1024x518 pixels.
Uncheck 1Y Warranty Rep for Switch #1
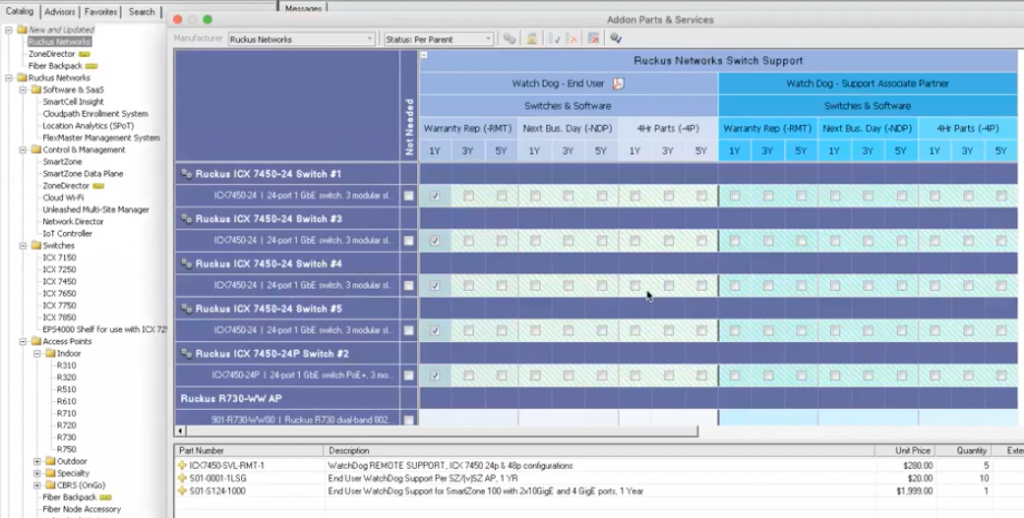(435, 196)
